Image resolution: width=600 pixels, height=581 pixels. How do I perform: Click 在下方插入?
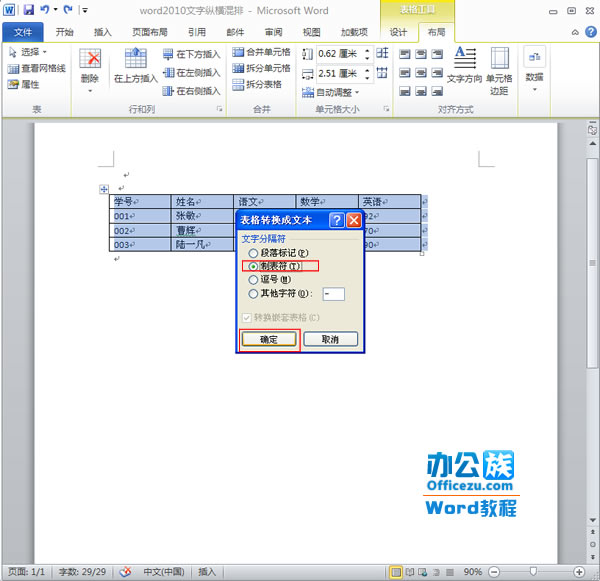point(192,54)
